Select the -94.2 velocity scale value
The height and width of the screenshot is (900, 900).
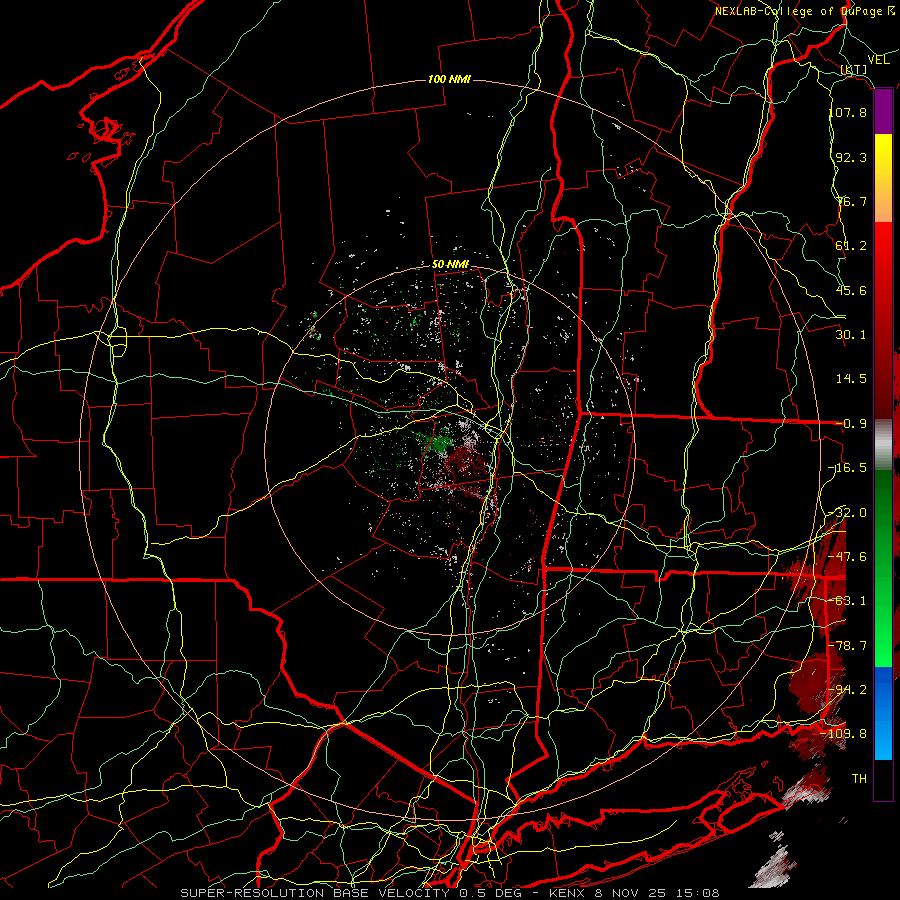848,690
